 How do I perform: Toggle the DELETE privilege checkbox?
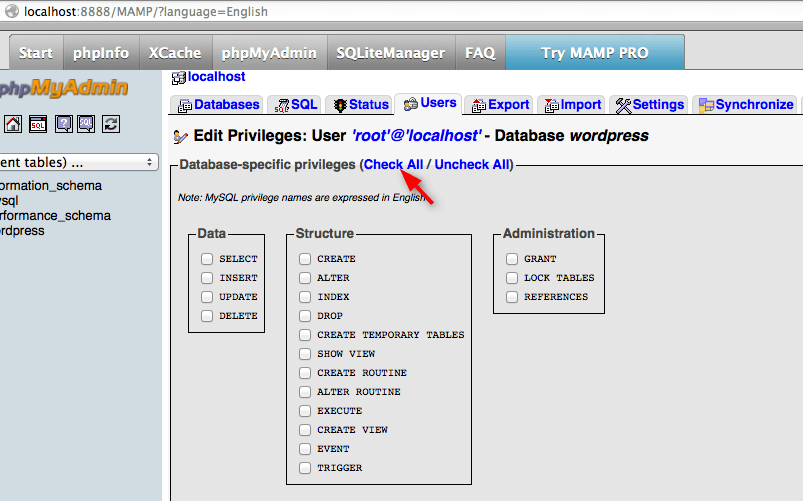[x=207, y=316]
